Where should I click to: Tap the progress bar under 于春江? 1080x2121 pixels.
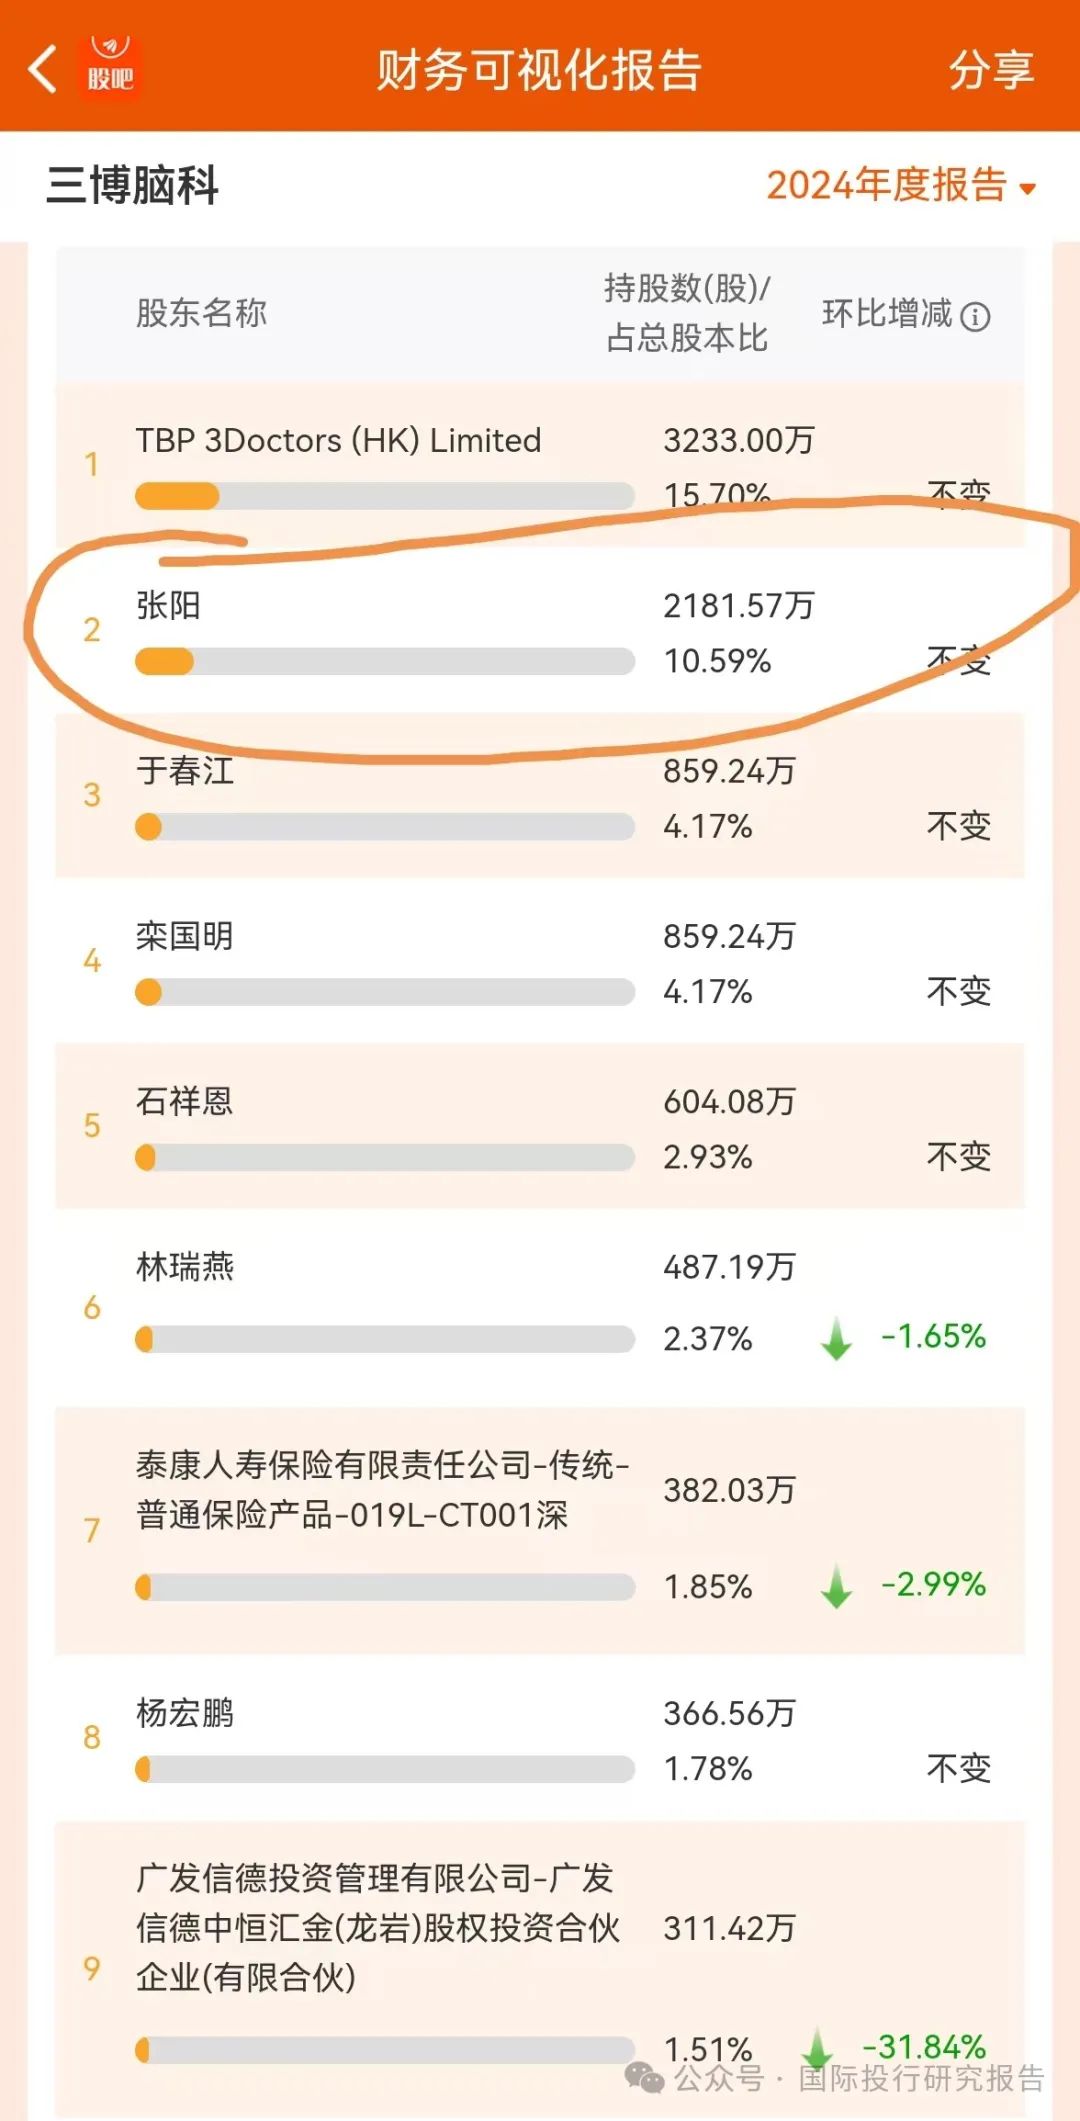click(x=385, y=827)
